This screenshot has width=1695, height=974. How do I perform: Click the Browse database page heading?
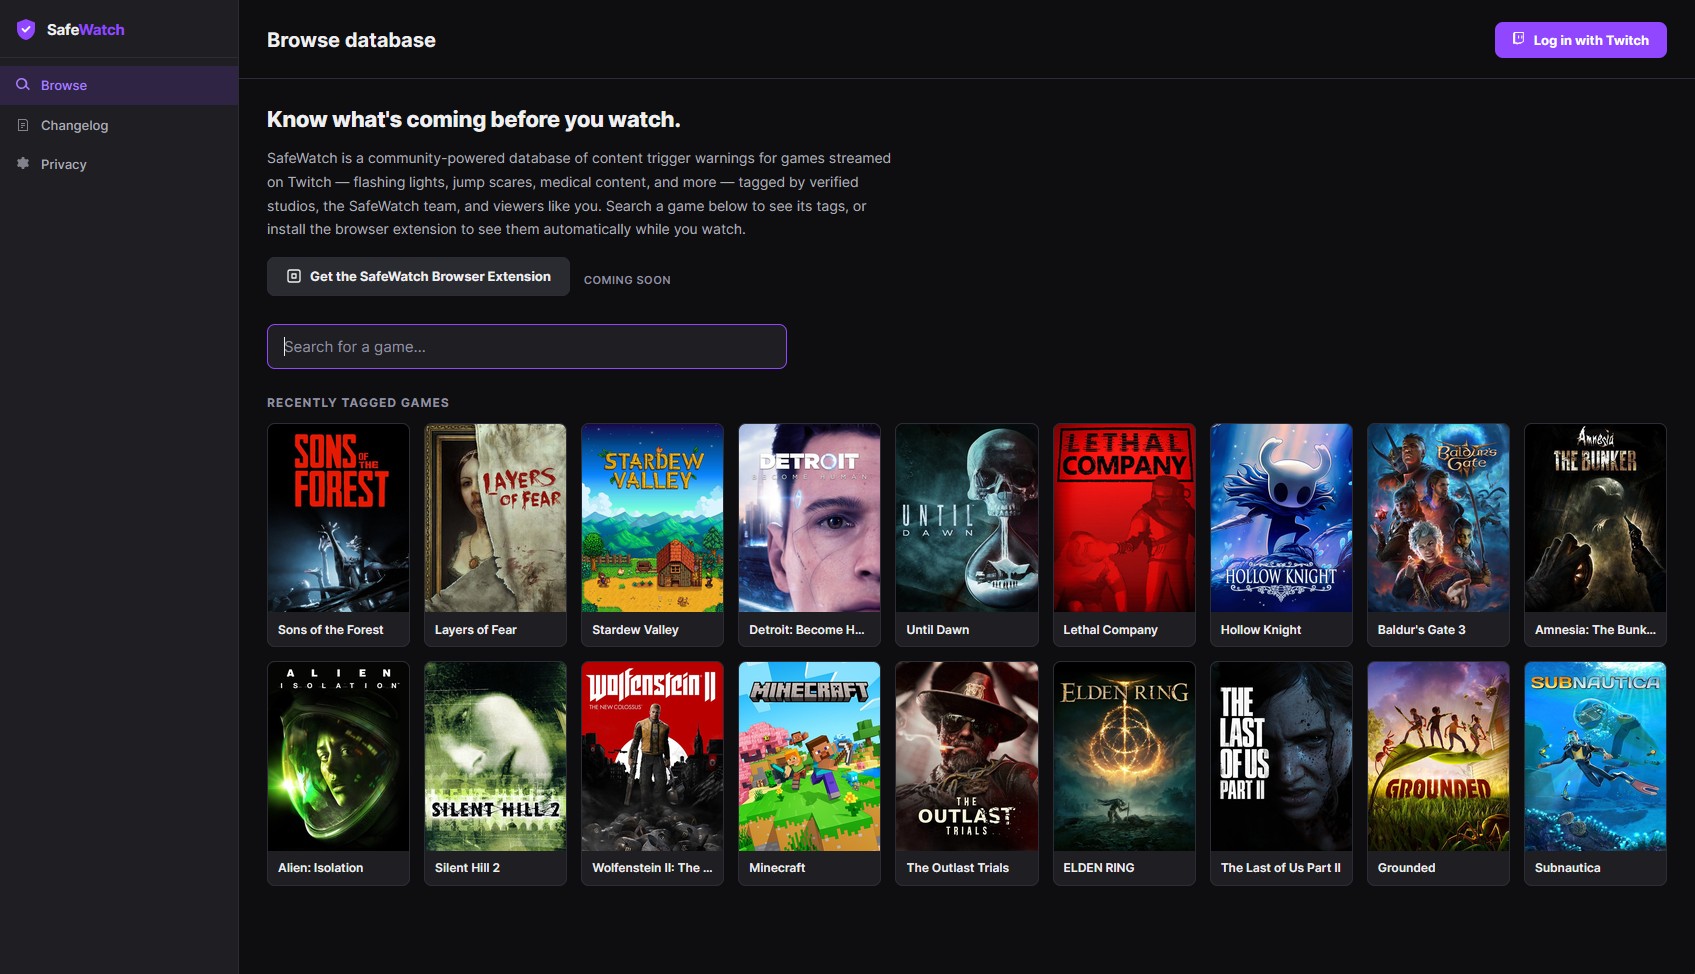coord(351,40)
